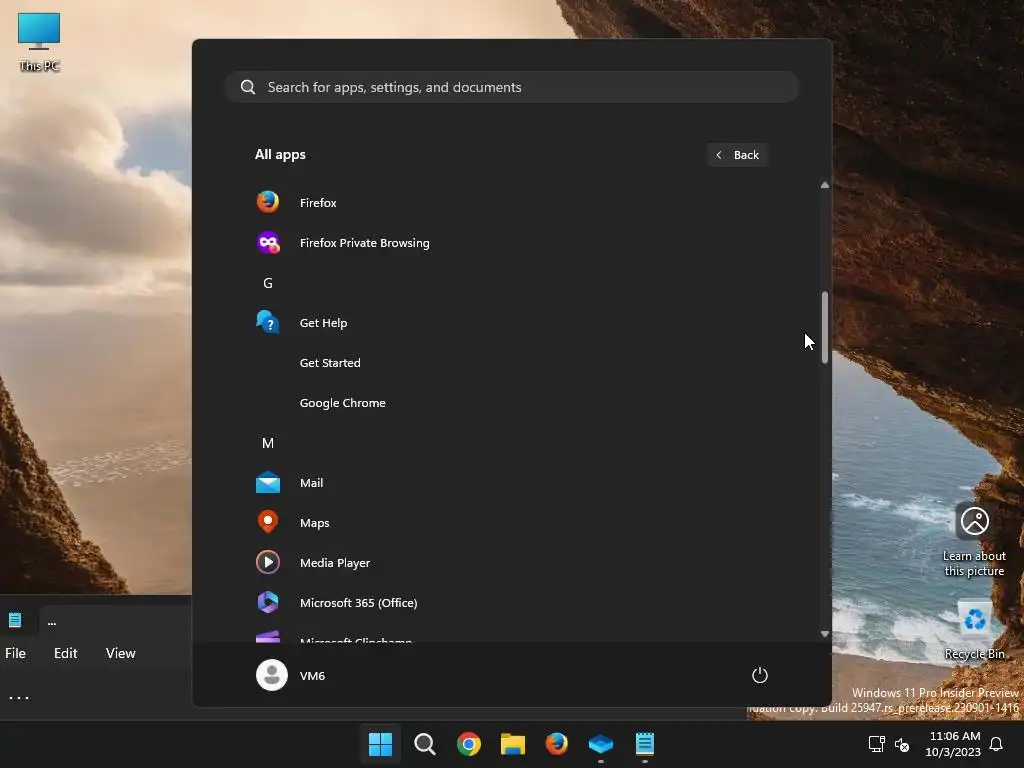Open the Edit menu in Notepad

tap(65, 653)
